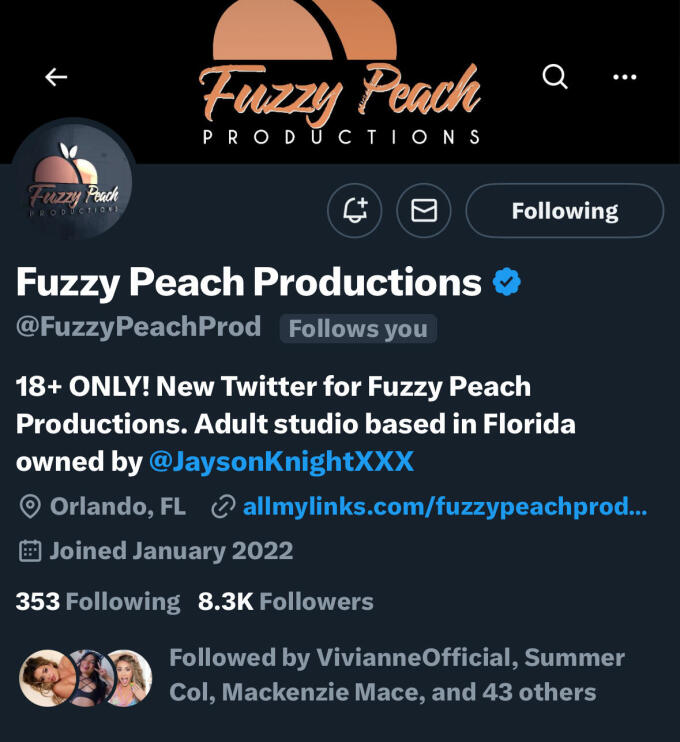Viewport: 680px width, 742px height.
Task: Tap the location pin icon
Action: click(x=31, y=507)
